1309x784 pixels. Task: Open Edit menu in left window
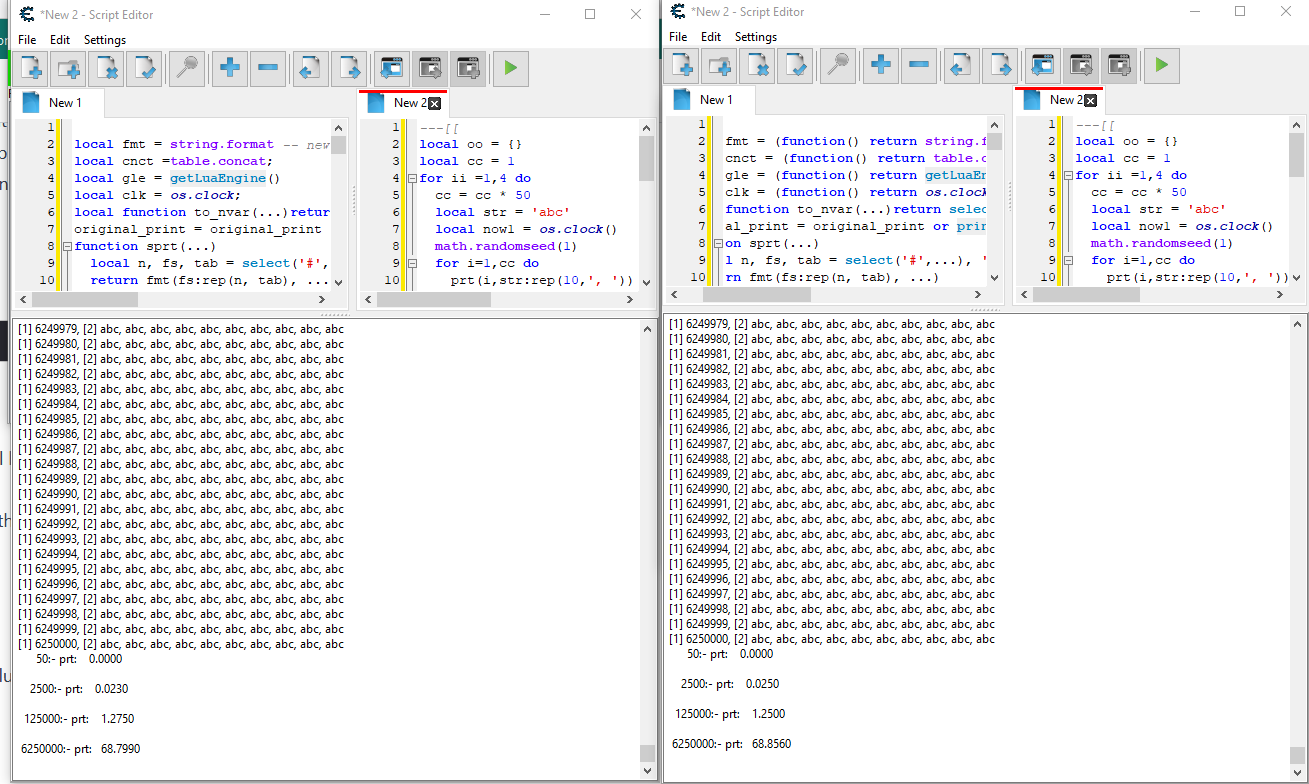60,40
